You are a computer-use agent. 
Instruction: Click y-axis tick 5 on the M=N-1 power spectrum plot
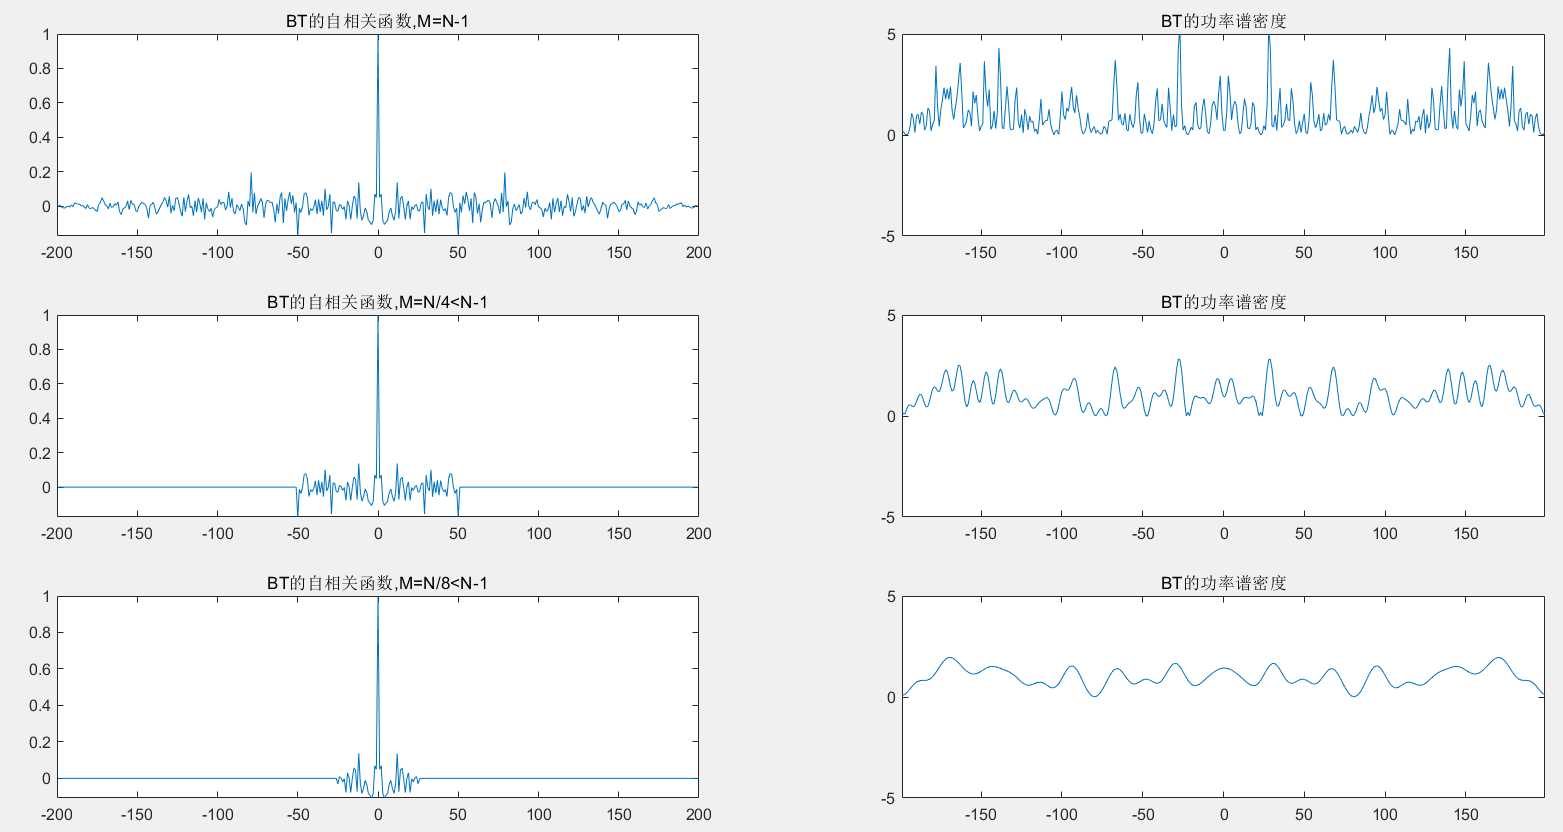click(891, 35)
